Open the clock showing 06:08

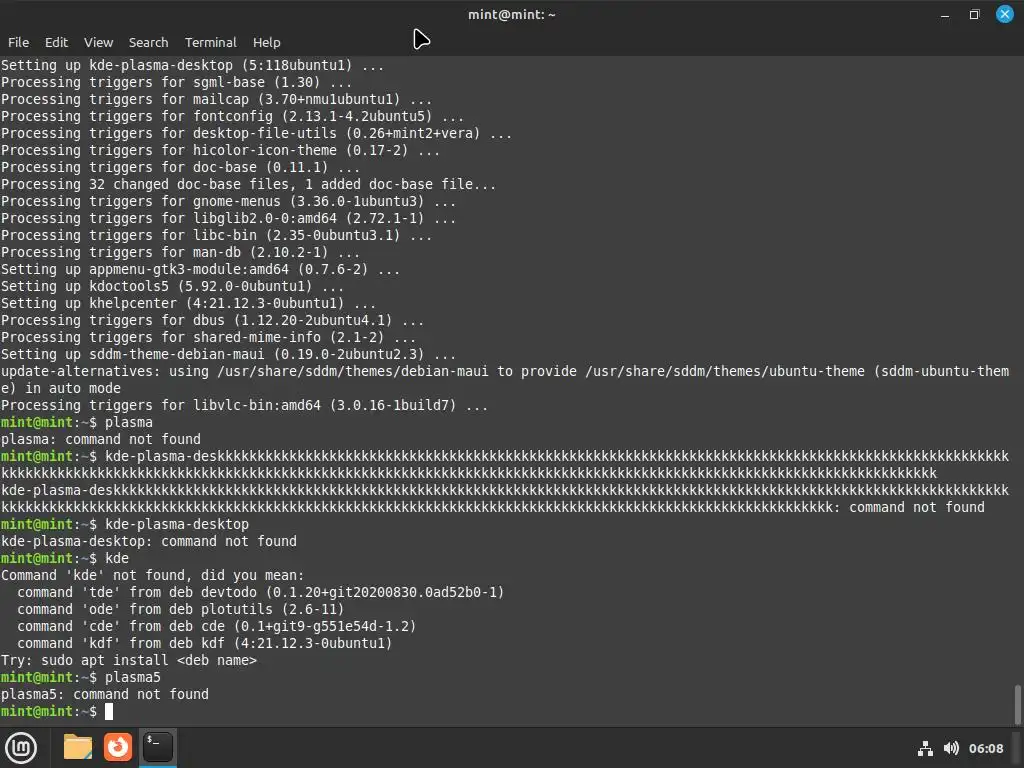click(x=986, y=748)
